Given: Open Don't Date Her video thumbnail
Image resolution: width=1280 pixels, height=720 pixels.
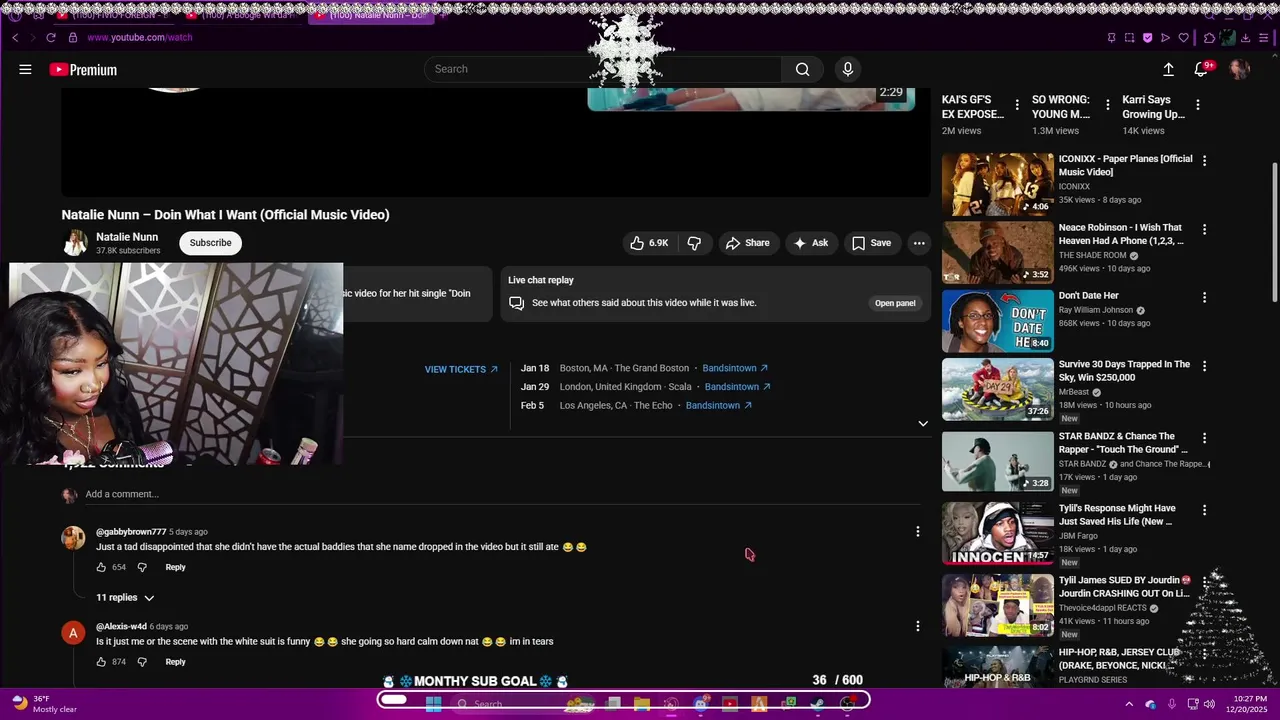Looking at the screenshot, I should (x=998, y=321).
